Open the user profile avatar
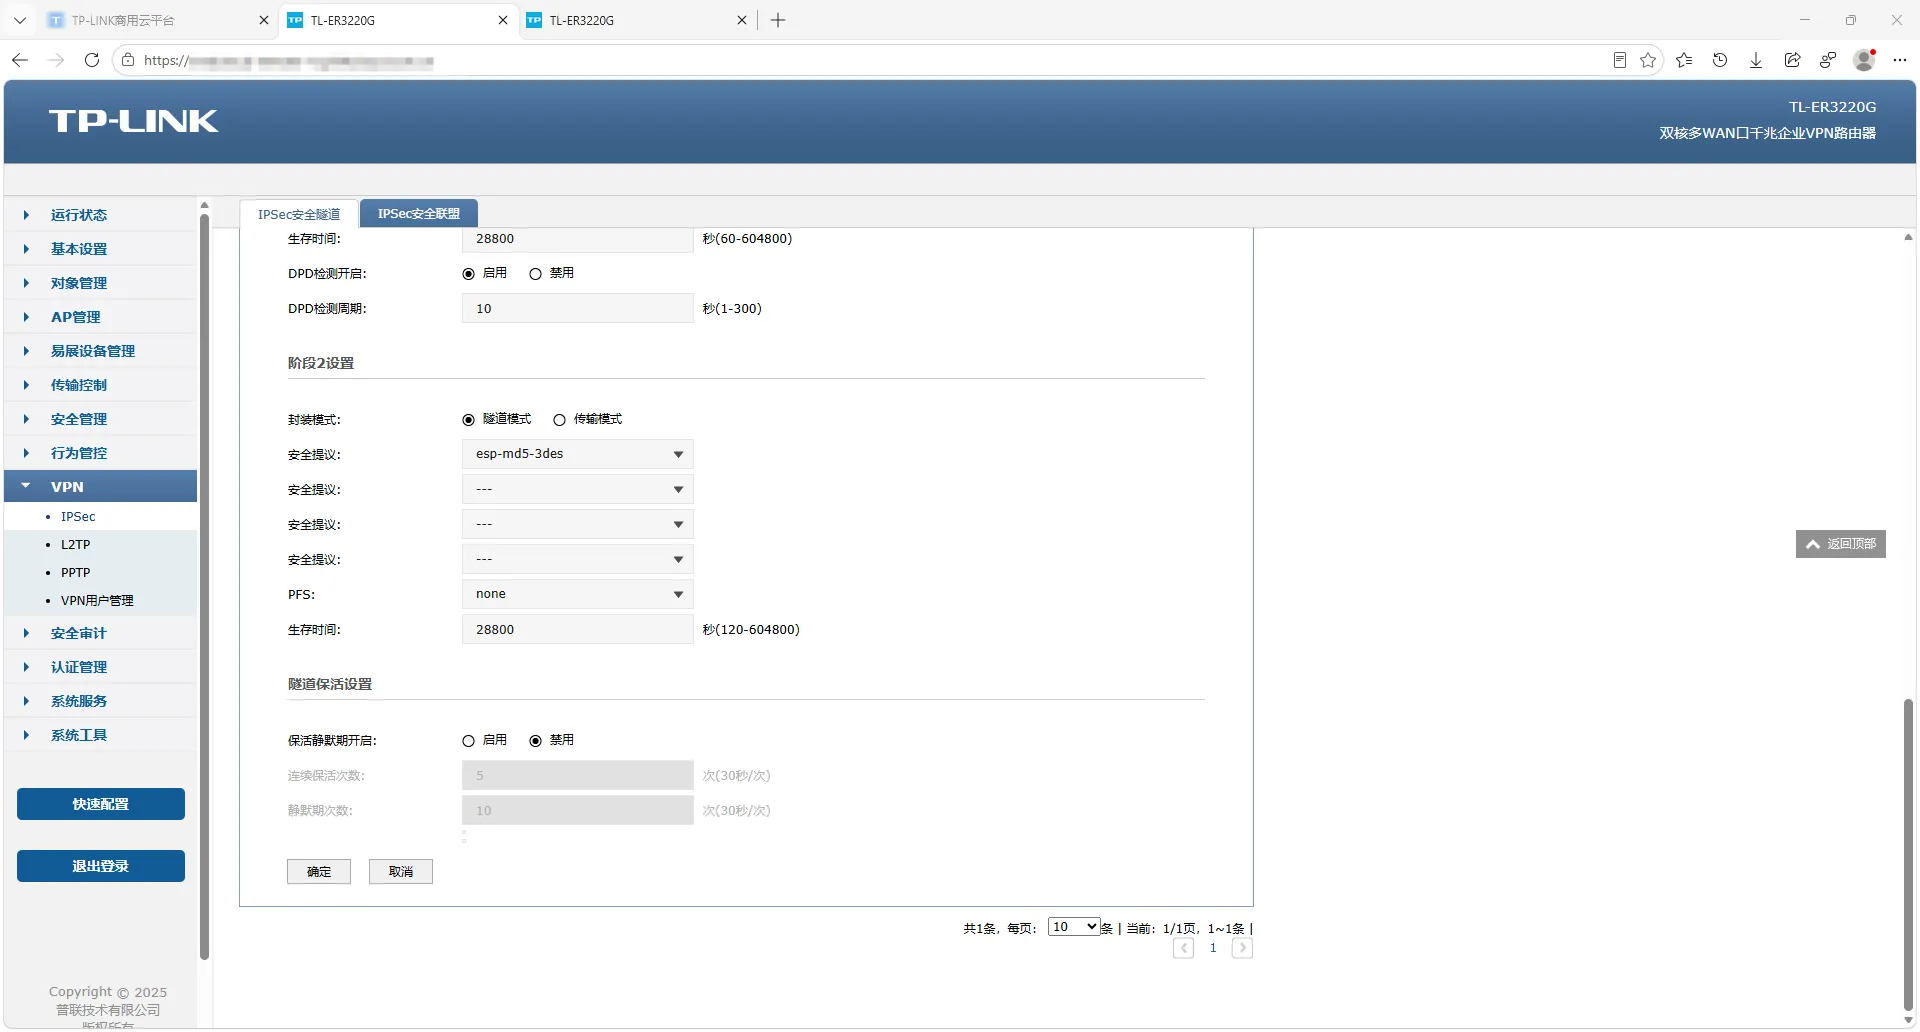The height and width of the screenshot is (1032, 1920). coord(1864,60)
